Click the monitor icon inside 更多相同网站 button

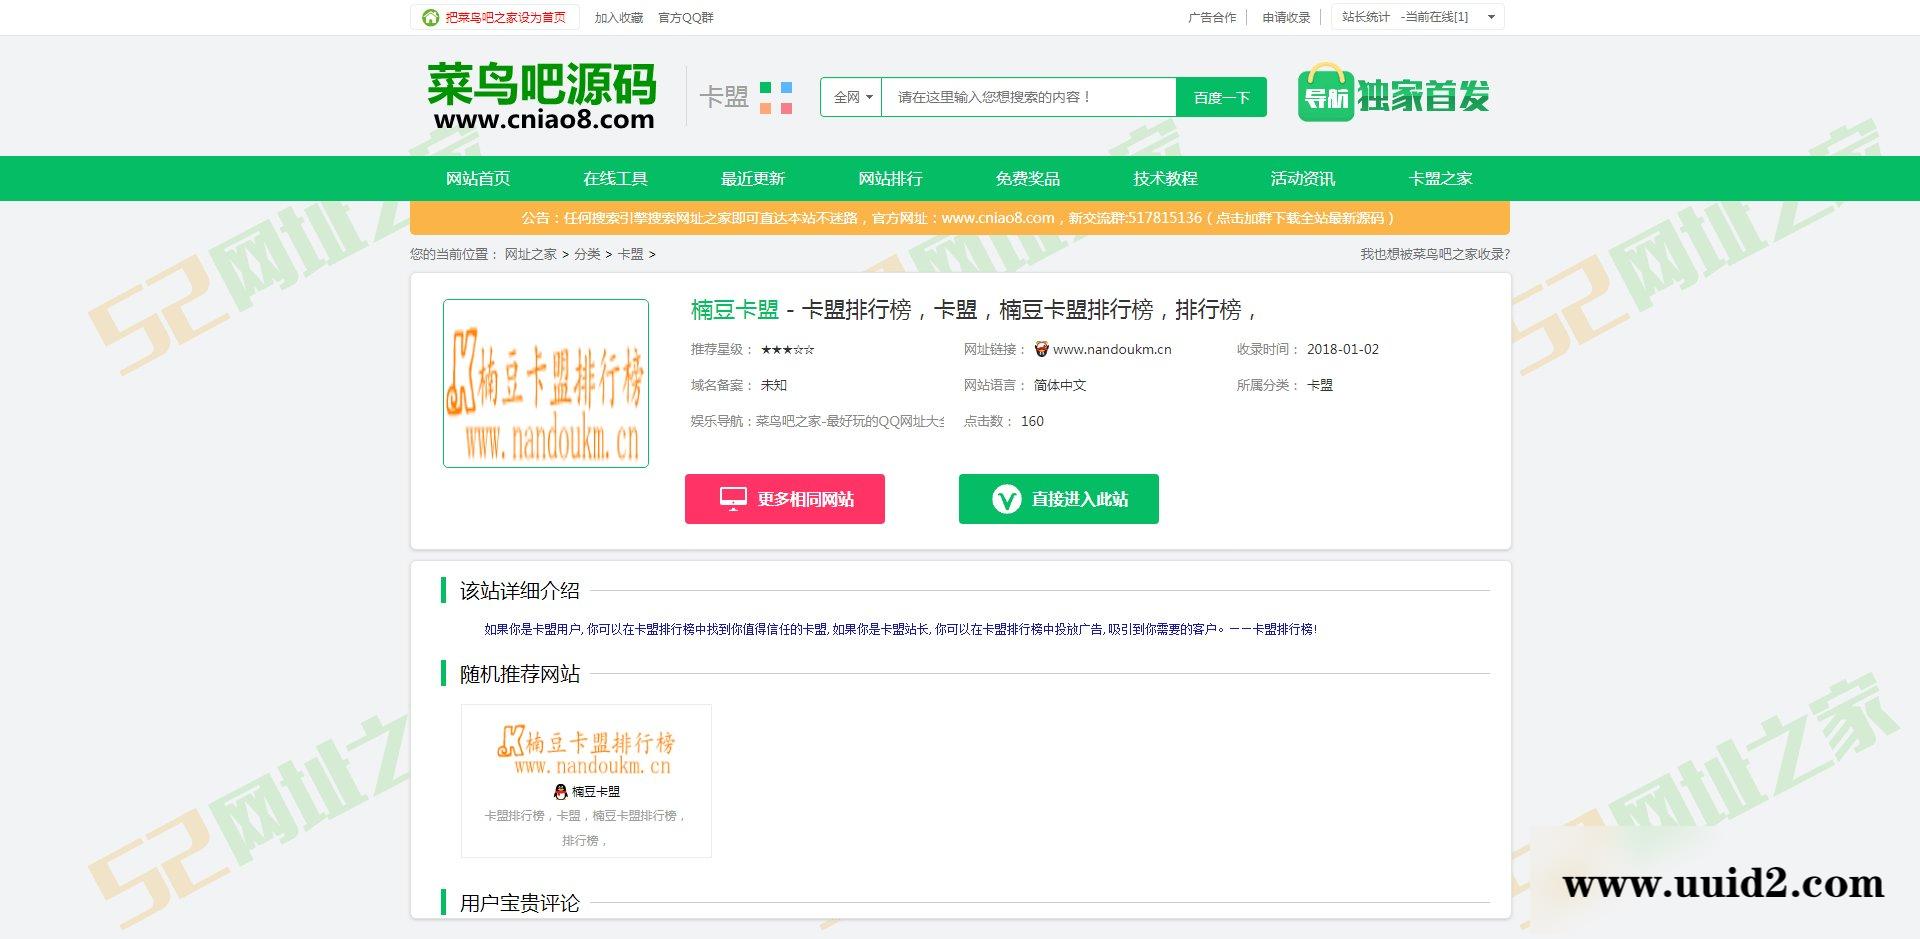734,498
